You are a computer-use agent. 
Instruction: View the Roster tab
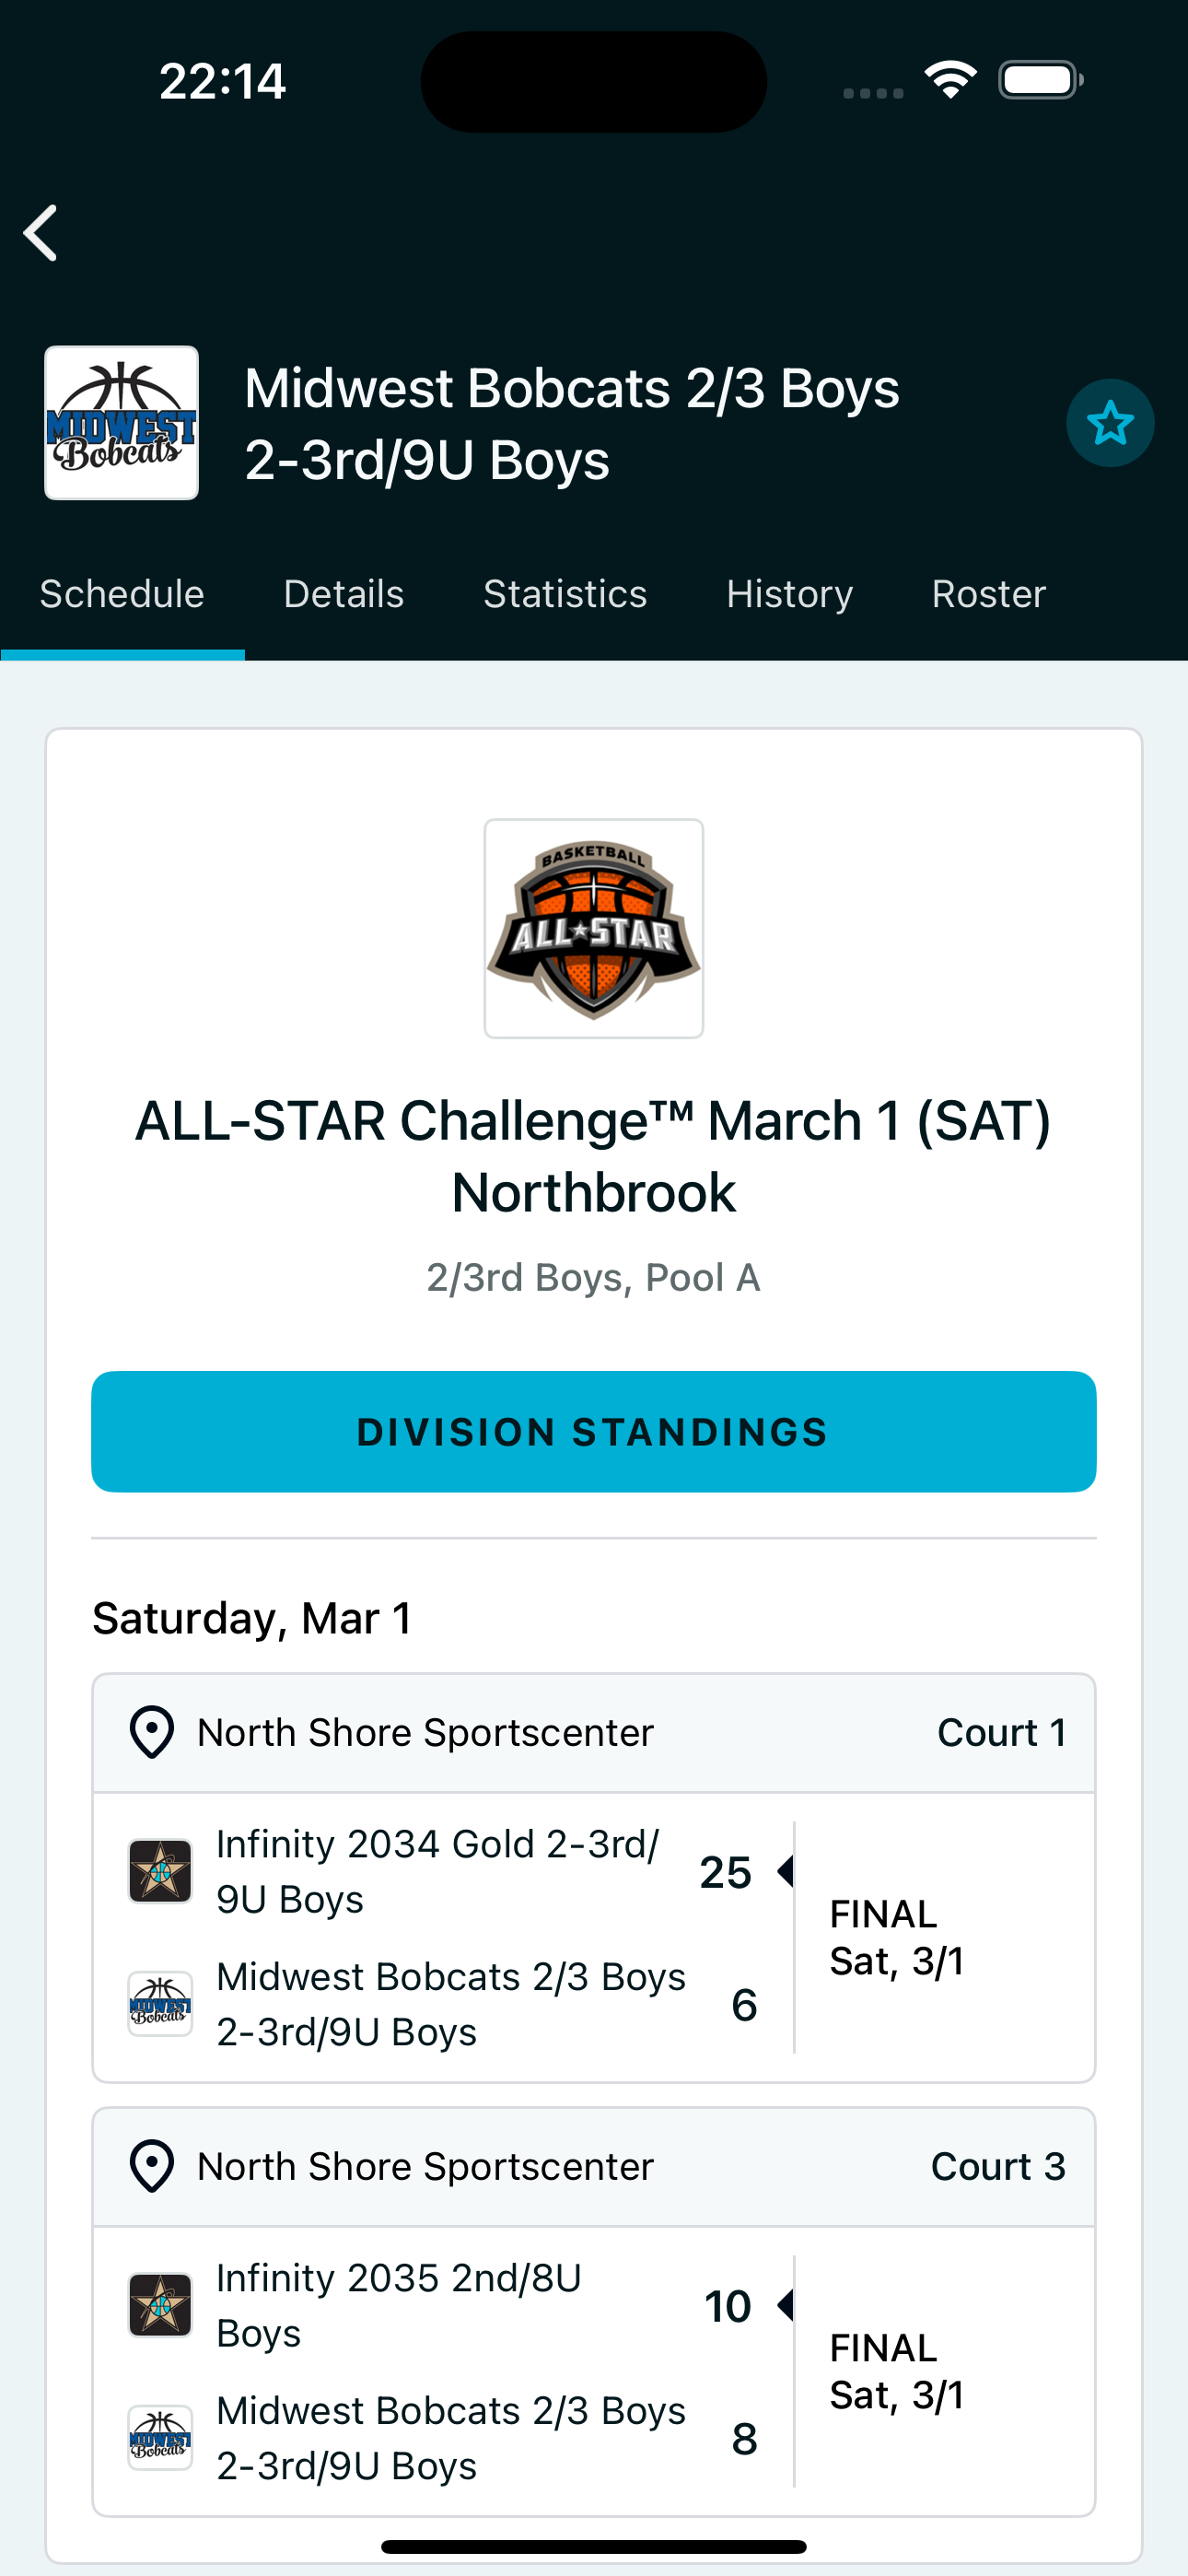pos(988,594)
